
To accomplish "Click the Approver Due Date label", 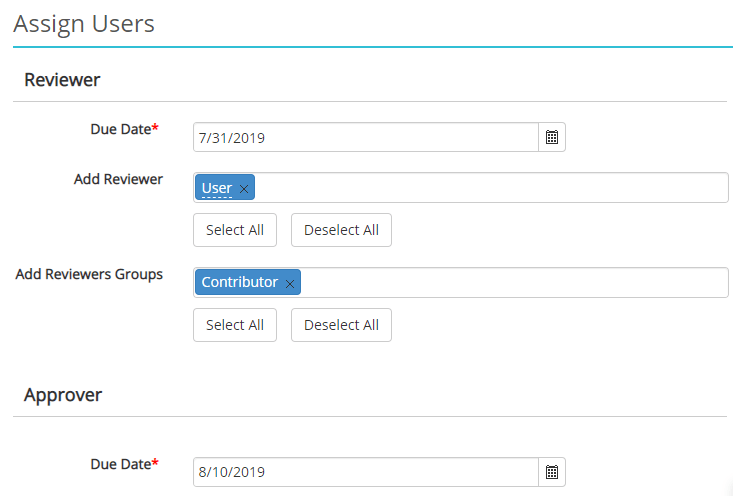I will tap(124, 464).
